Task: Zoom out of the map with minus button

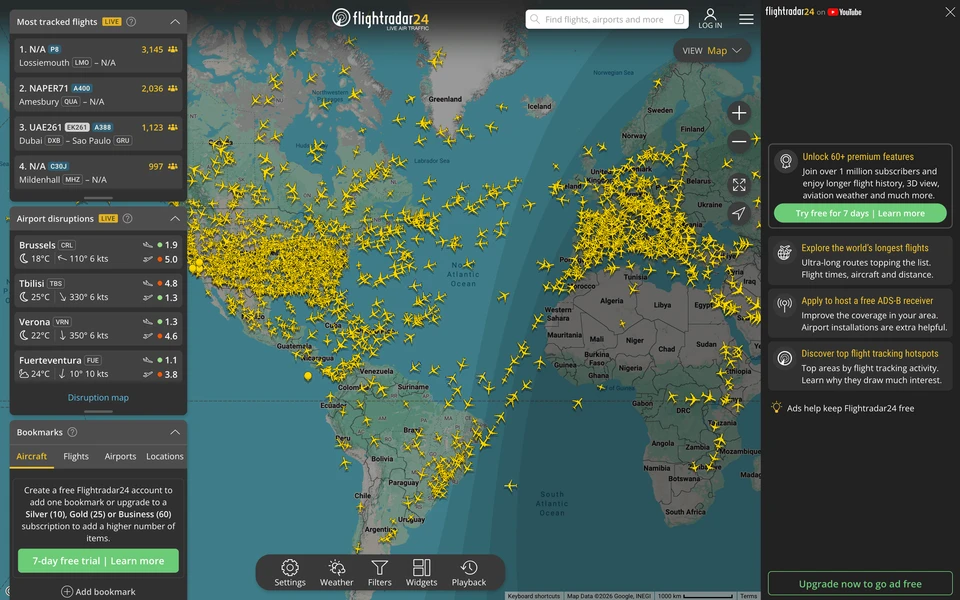Action: point(739,141)
